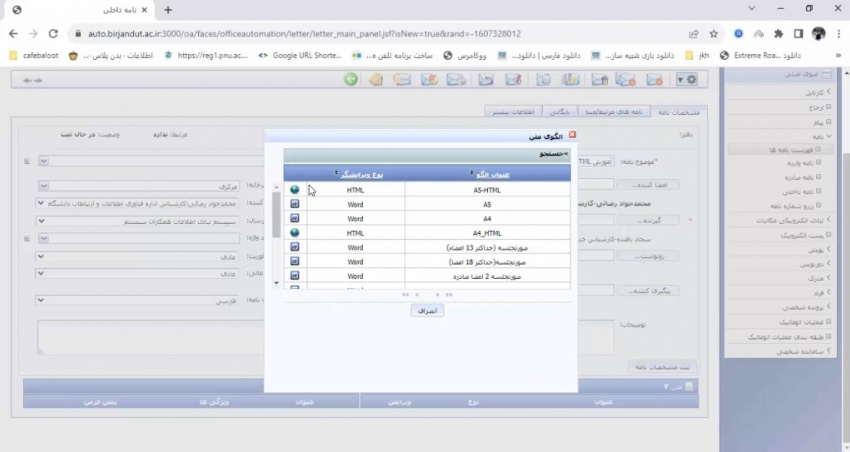Switch to the اطلاعات بیشتر tab
This screenshot has width=850, height=452.
[513, 112]
